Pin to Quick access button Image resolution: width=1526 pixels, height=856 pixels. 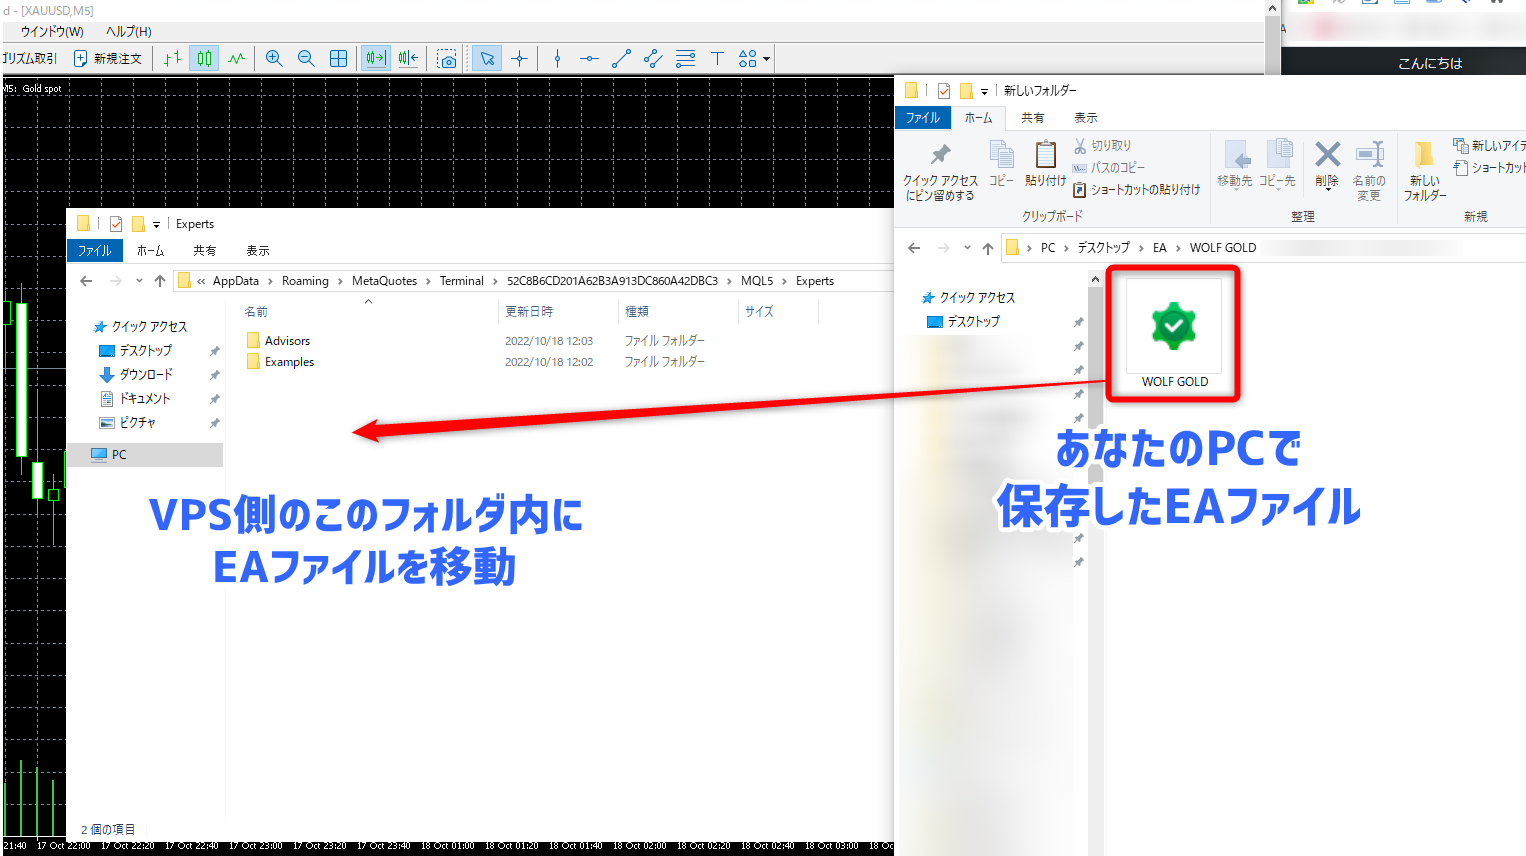point(940,171)
